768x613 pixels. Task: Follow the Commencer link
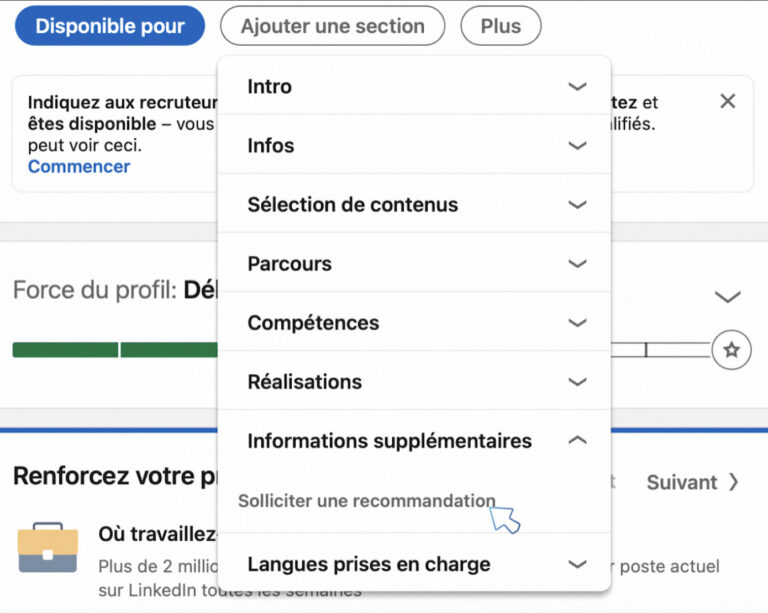(79, 166)
